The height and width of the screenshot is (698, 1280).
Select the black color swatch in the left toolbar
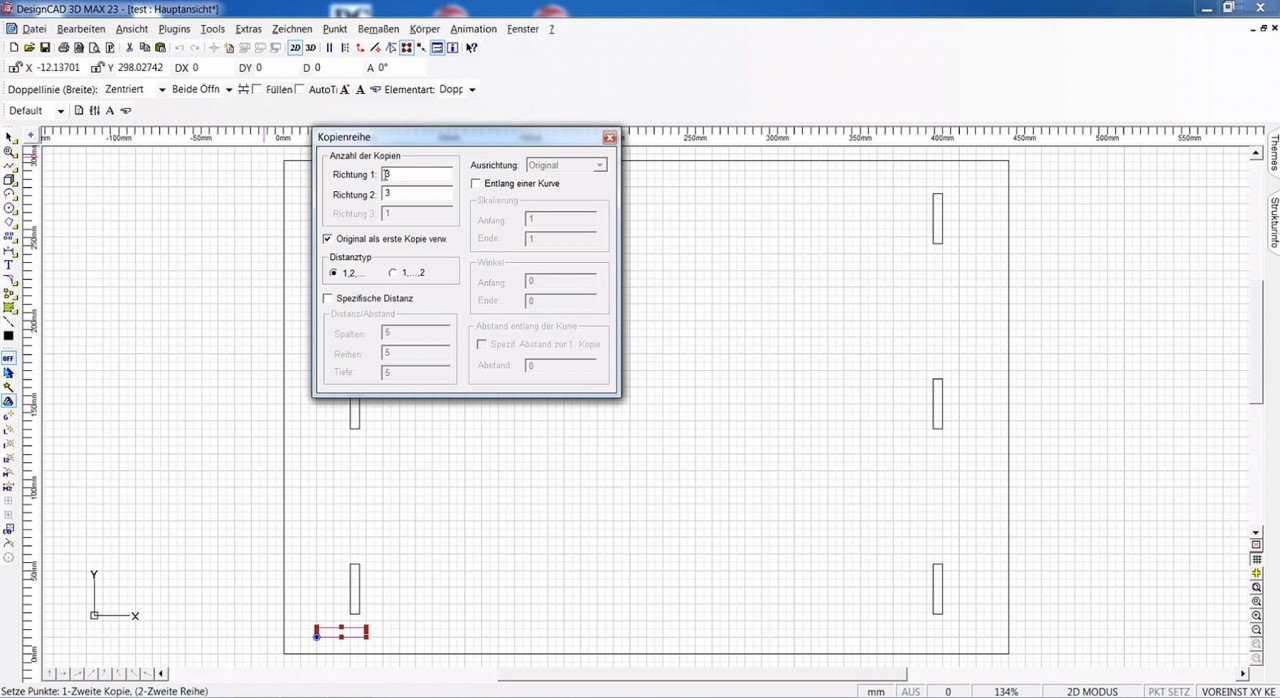tap(10, 334)
